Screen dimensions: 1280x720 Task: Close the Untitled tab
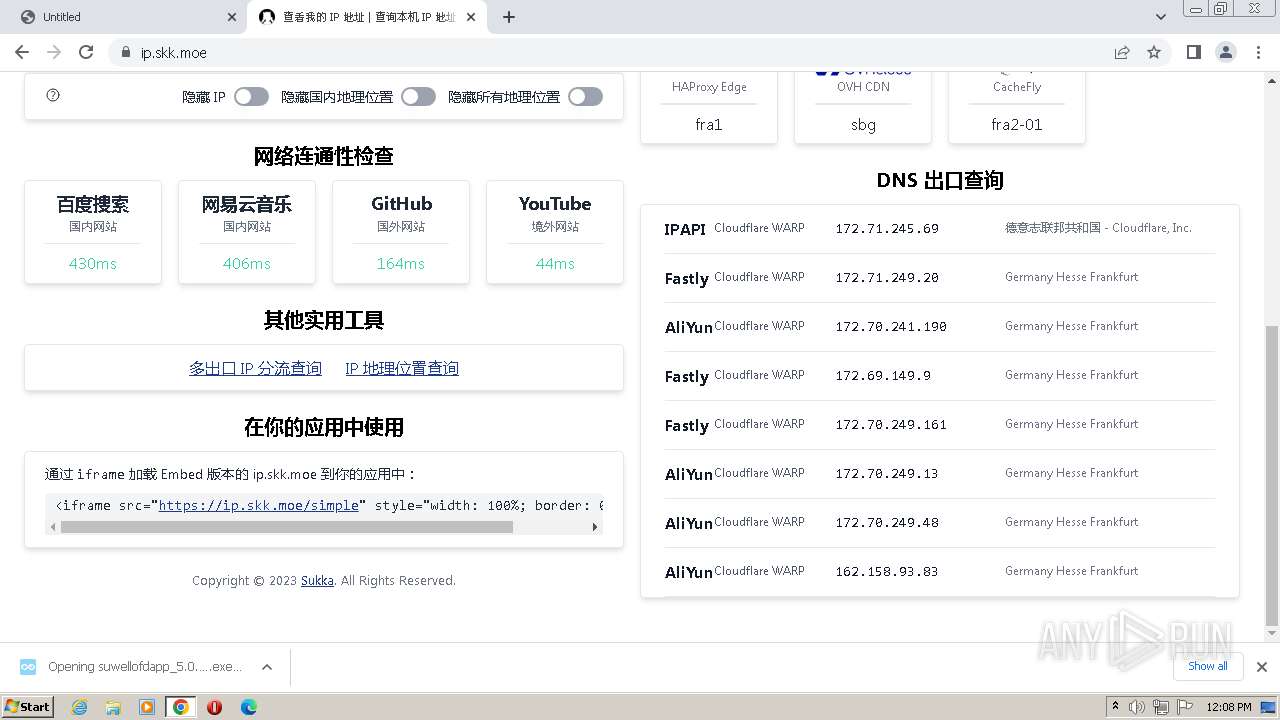(232, 17)
